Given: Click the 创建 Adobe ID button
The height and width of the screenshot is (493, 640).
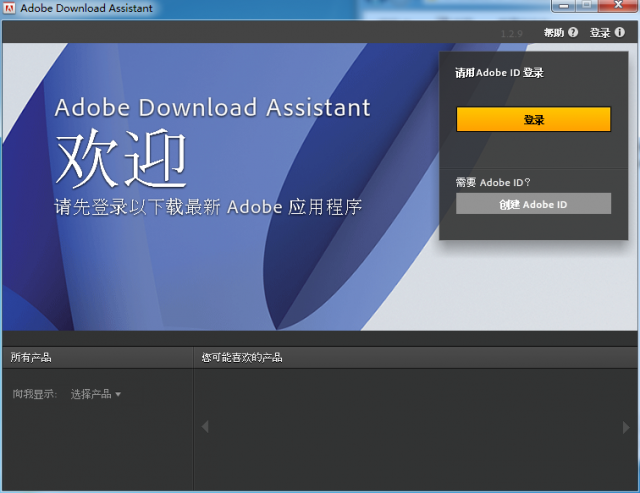Looking at the screenshot, I should (533, 204).
